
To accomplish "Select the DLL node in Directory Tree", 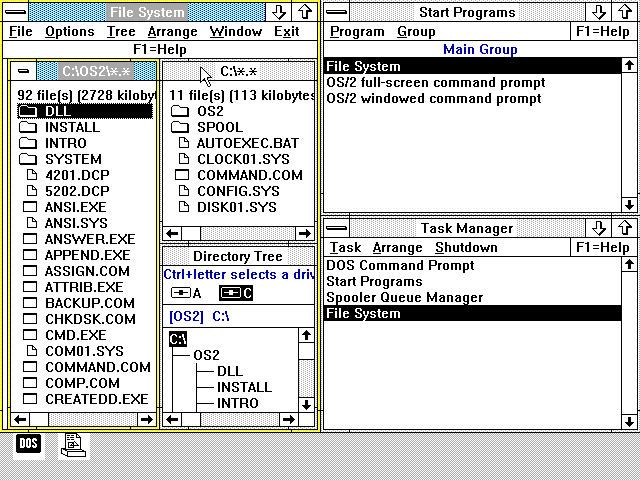I will (x=230, y=371).
